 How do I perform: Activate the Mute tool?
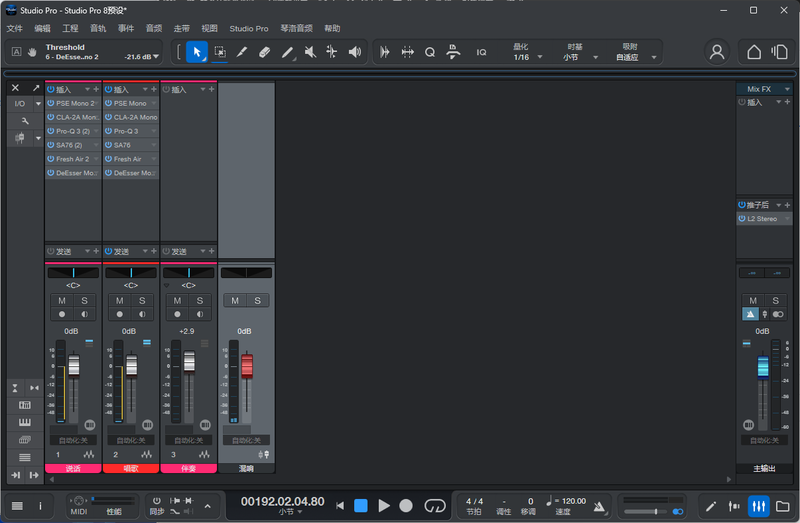coord(310,52)
